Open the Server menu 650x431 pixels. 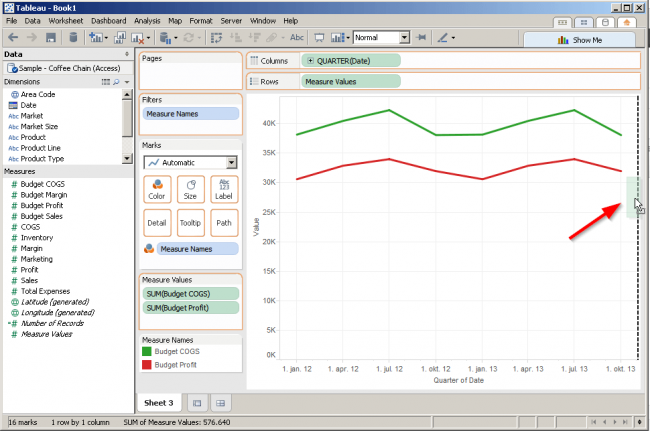[x=231, y=21]
